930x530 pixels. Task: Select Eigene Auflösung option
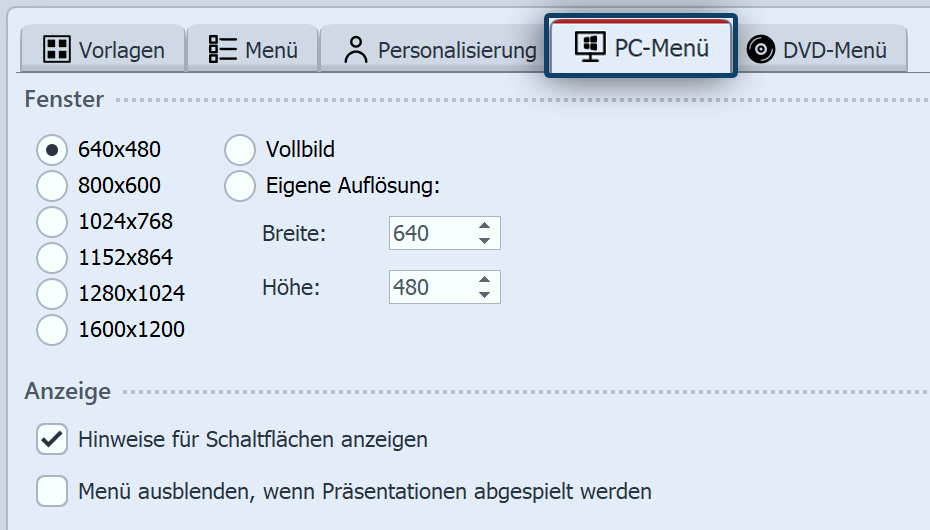(x=240, y=186)
